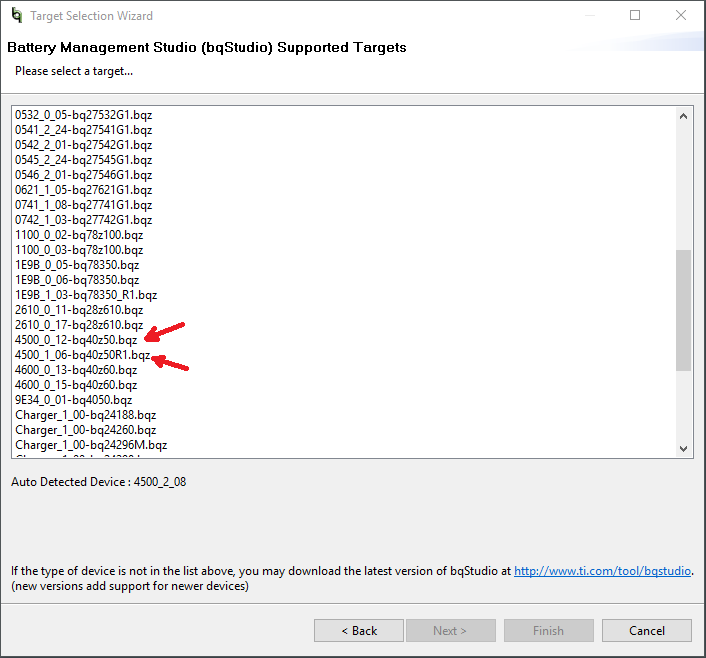
Task: Pick Charger_1_00-bq24260.bqz entry
Action: 86,430
